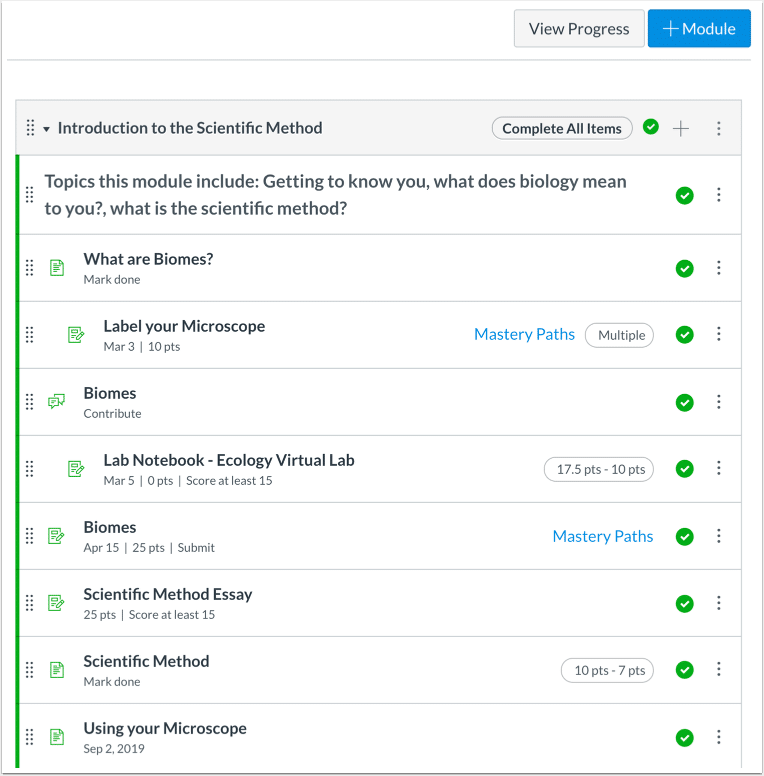Click the discussion icon beside Biomes Contribute
The height and width of the screenshot is (776, 764).
click(x=57, y=402)
